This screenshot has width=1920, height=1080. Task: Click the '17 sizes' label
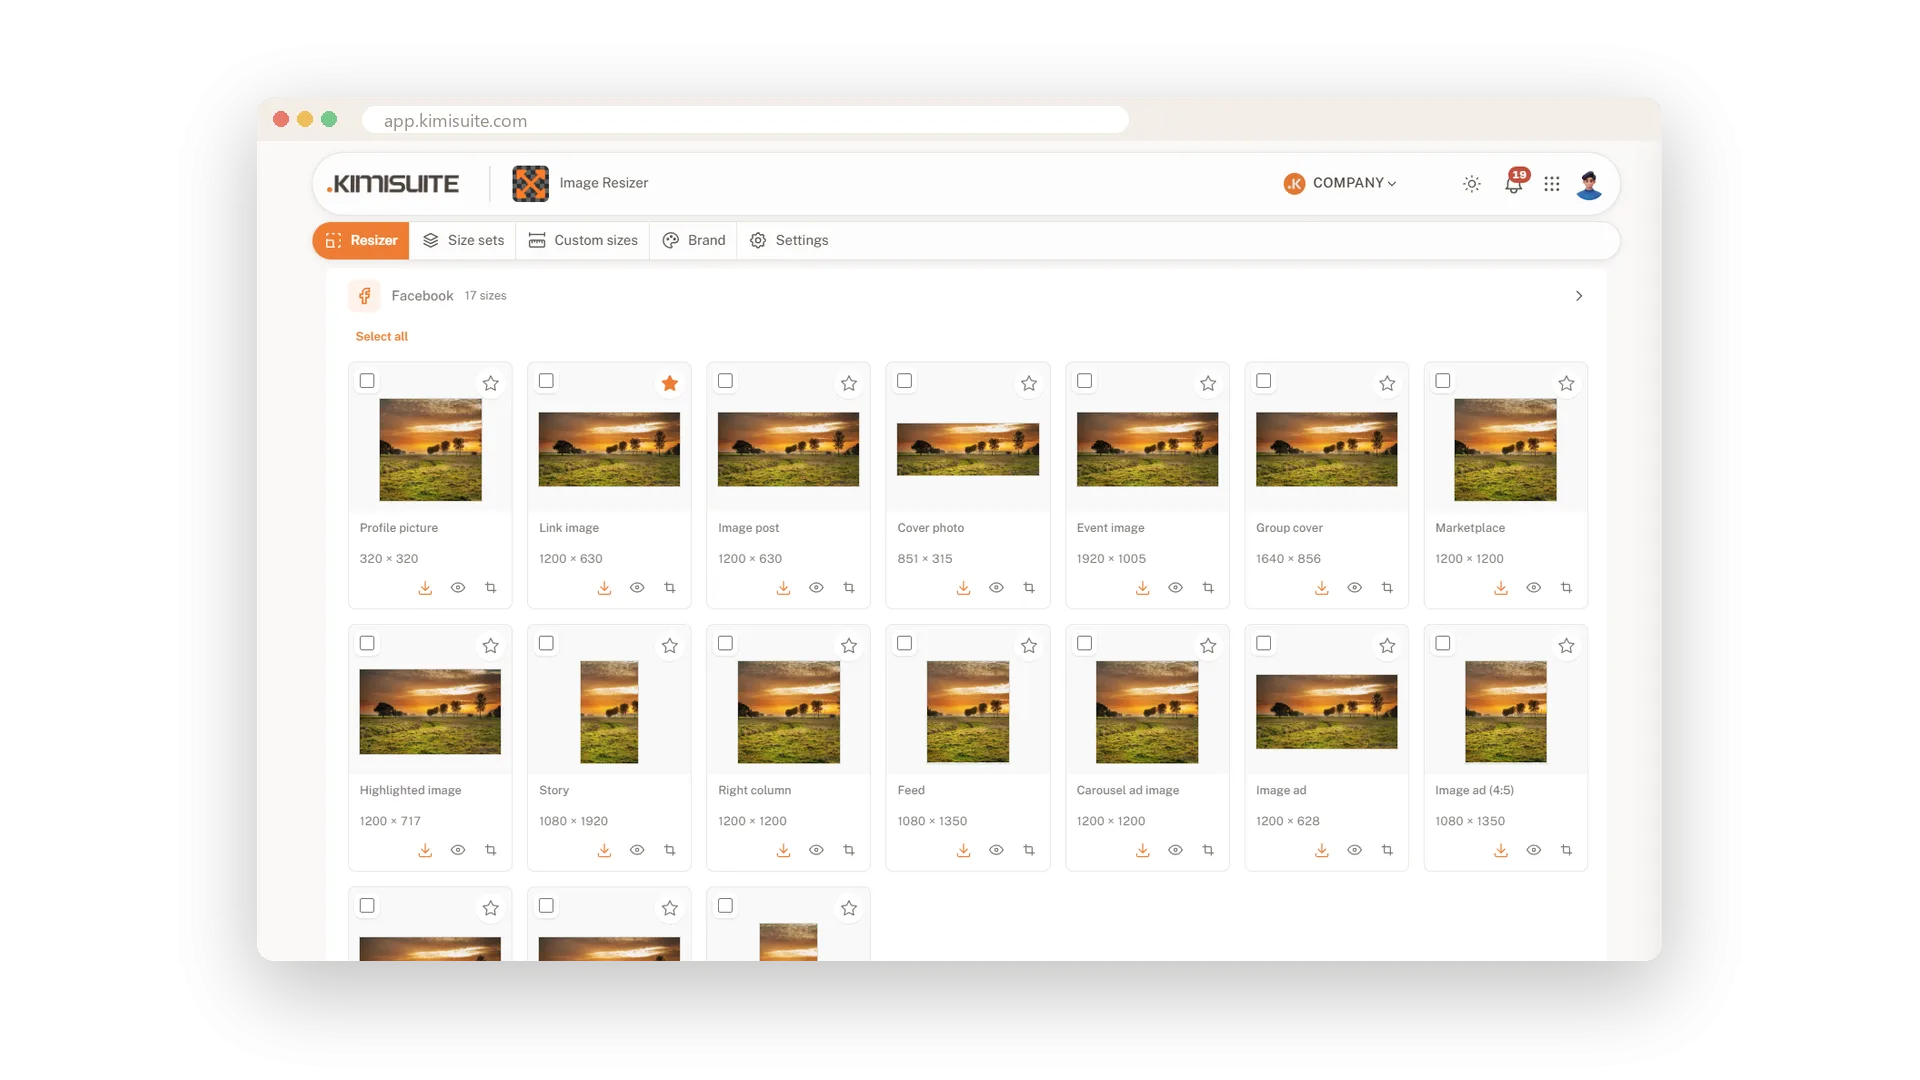[485, 296]
